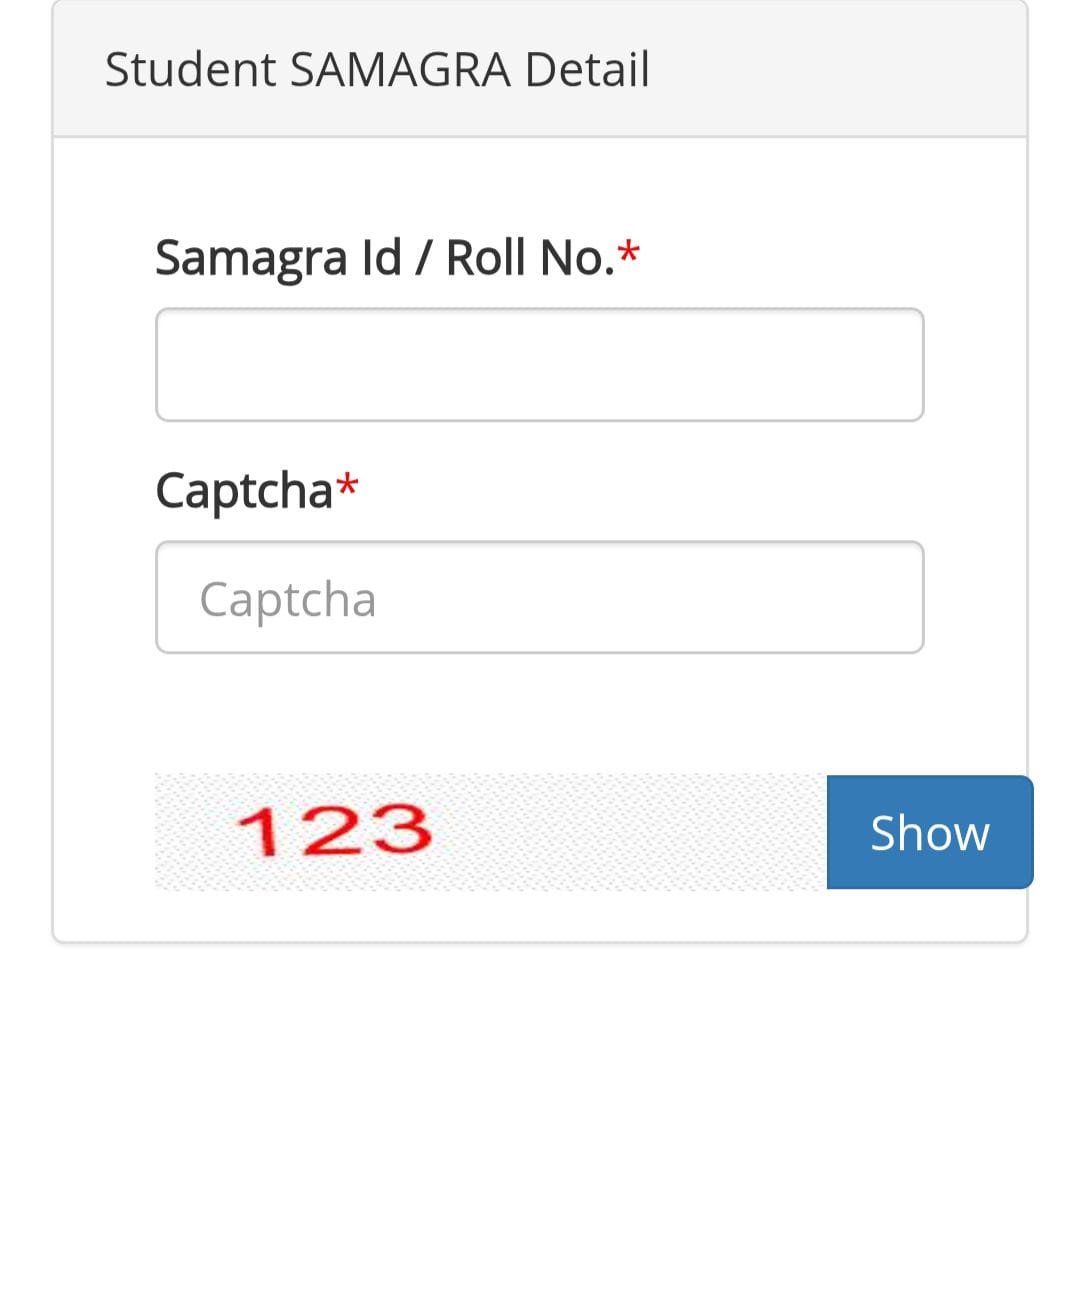This screenshot has width=1080, height=1316.
Task: Click the digit 3 in captcha image
Action: (397, 831)
